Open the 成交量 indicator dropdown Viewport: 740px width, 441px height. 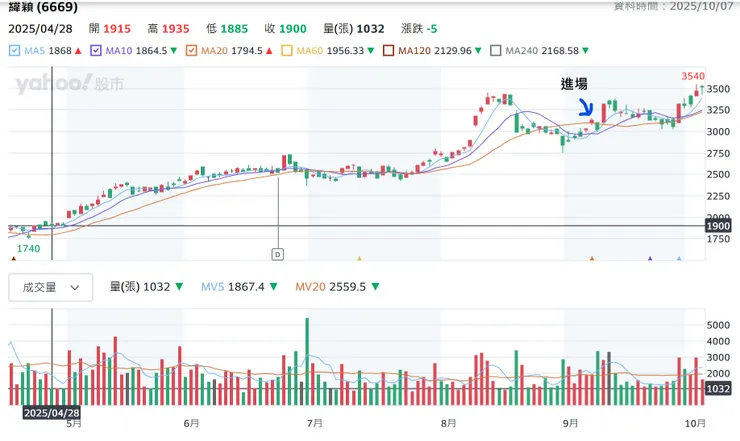[50, 287]
